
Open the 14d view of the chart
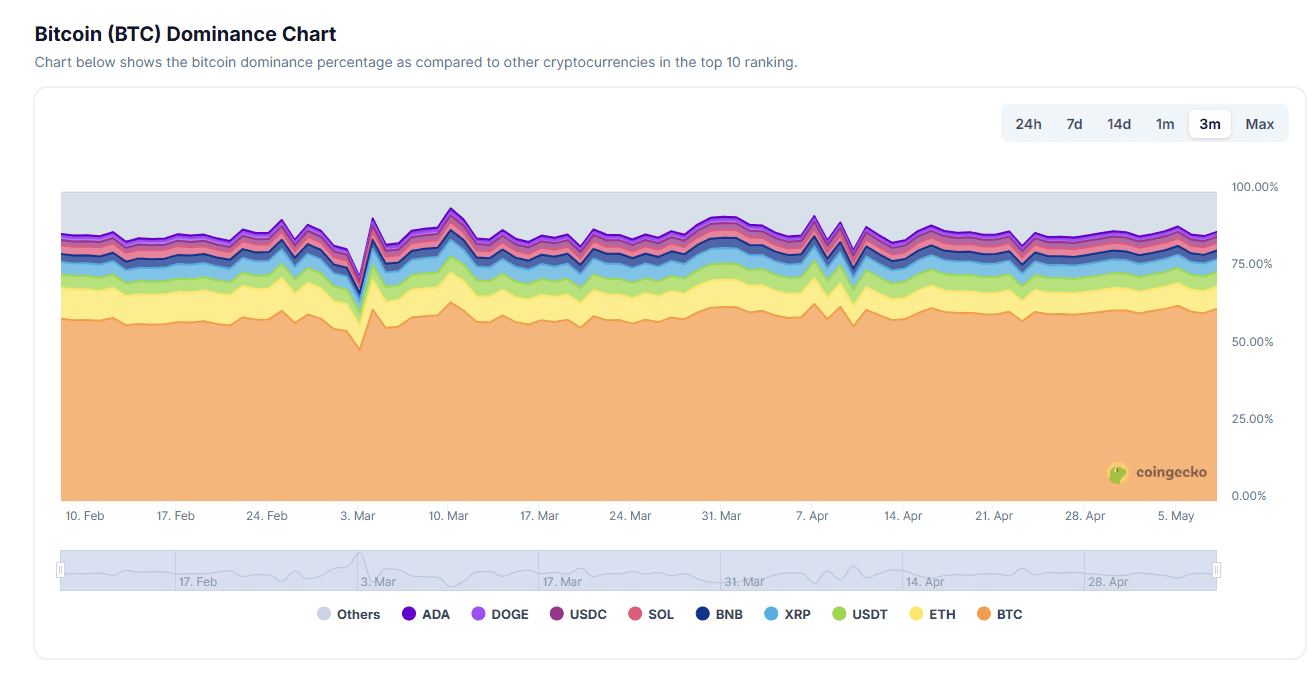[1118, 123]
